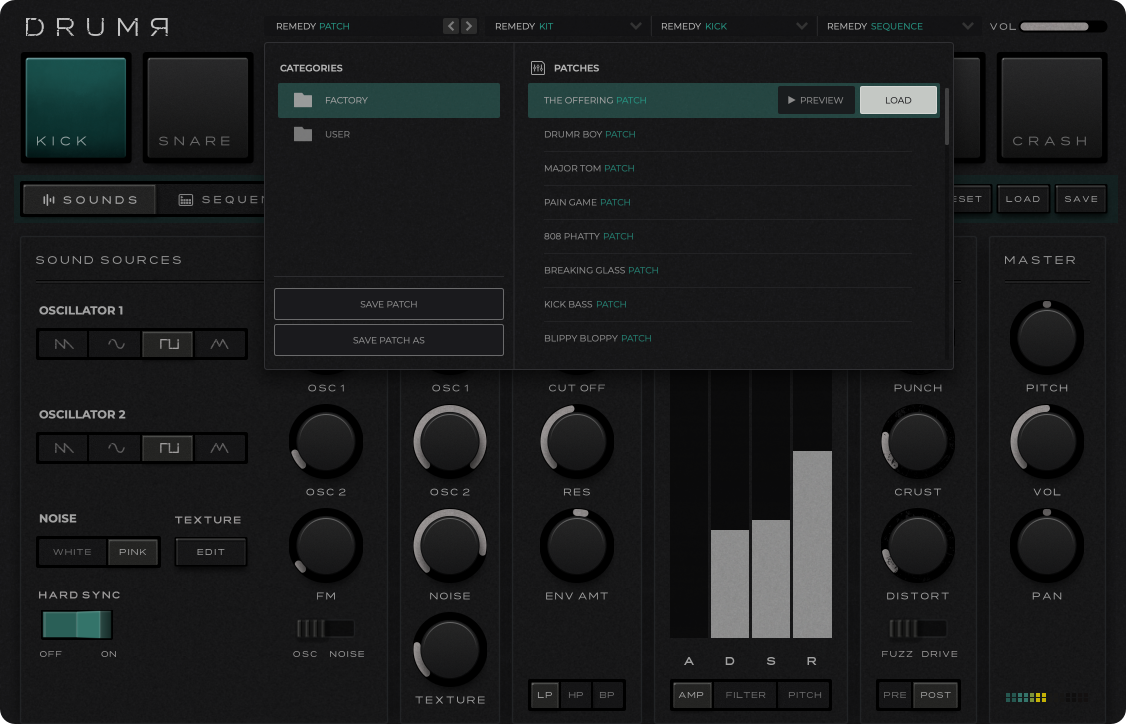Trigger the Snare drum pad
Viewport: 1126px width, 724px height.
click(197, 107)
